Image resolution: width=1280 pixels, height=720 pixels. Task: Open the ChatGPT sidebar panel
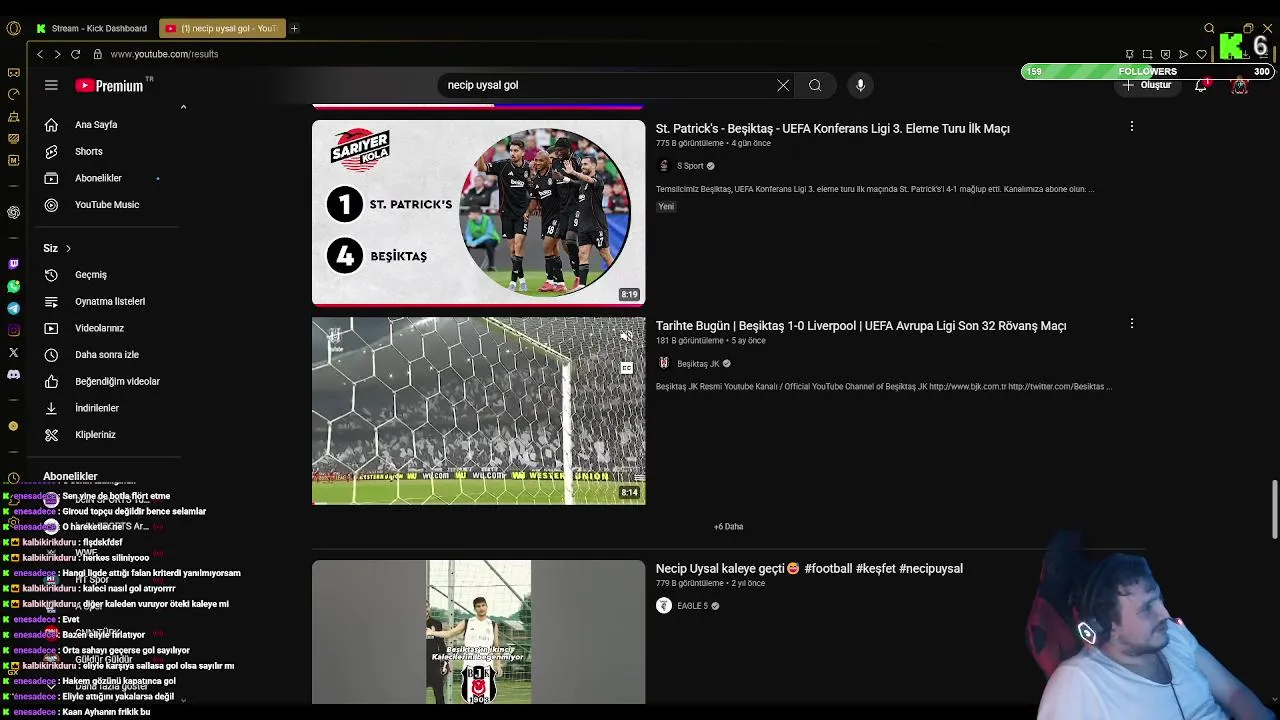(13, 212)
